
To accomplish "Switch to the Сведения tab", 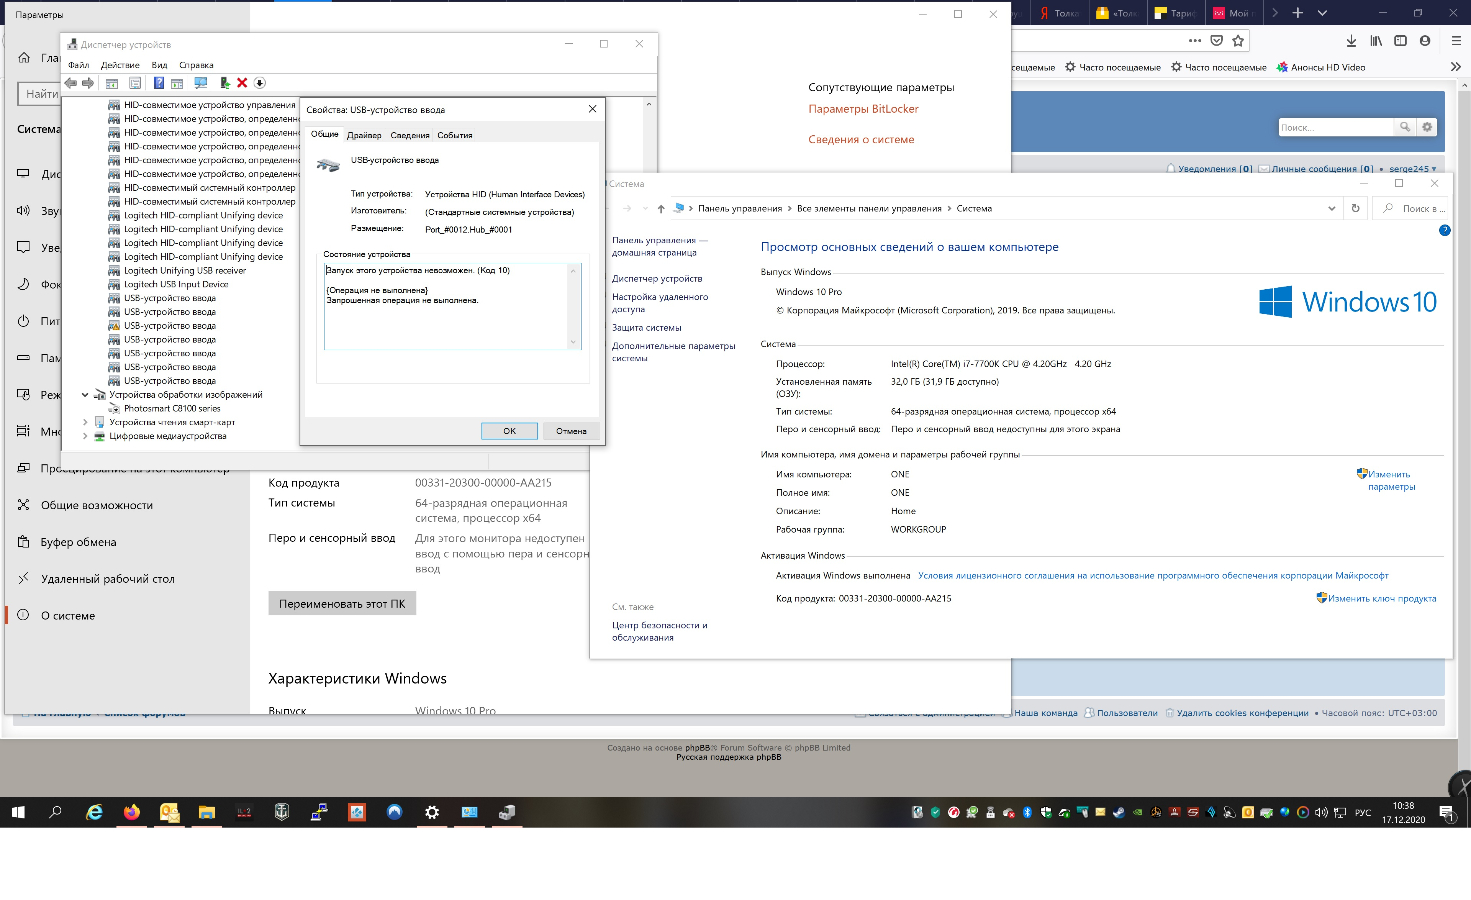I will coord(410,135).
